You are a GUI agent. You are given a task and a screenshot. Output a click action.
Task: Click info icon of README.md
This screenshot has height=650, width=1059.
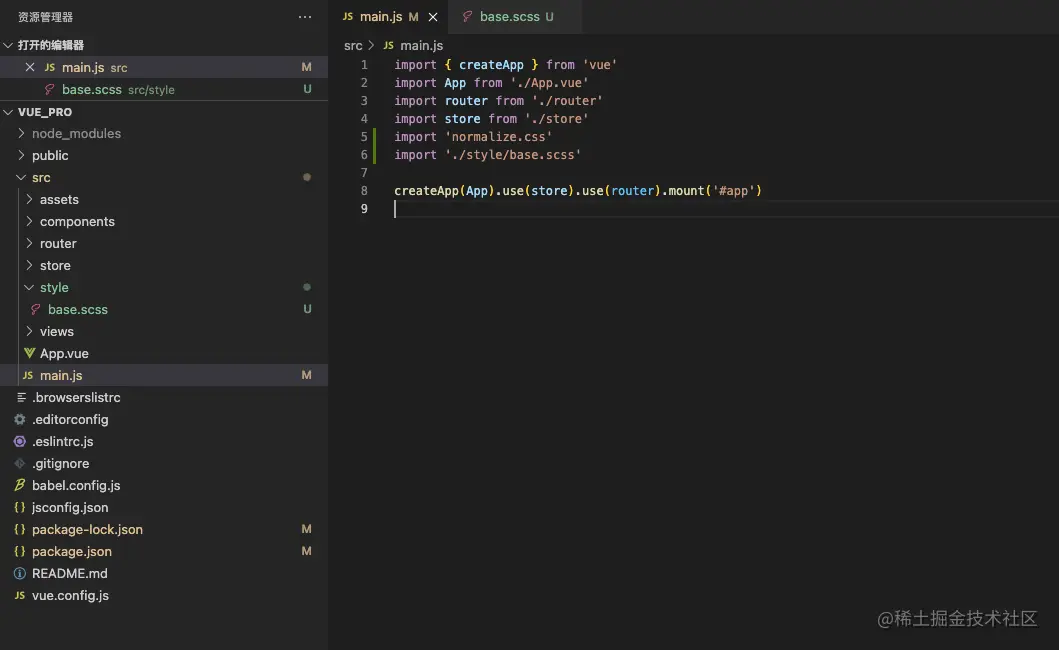point(20,574)
